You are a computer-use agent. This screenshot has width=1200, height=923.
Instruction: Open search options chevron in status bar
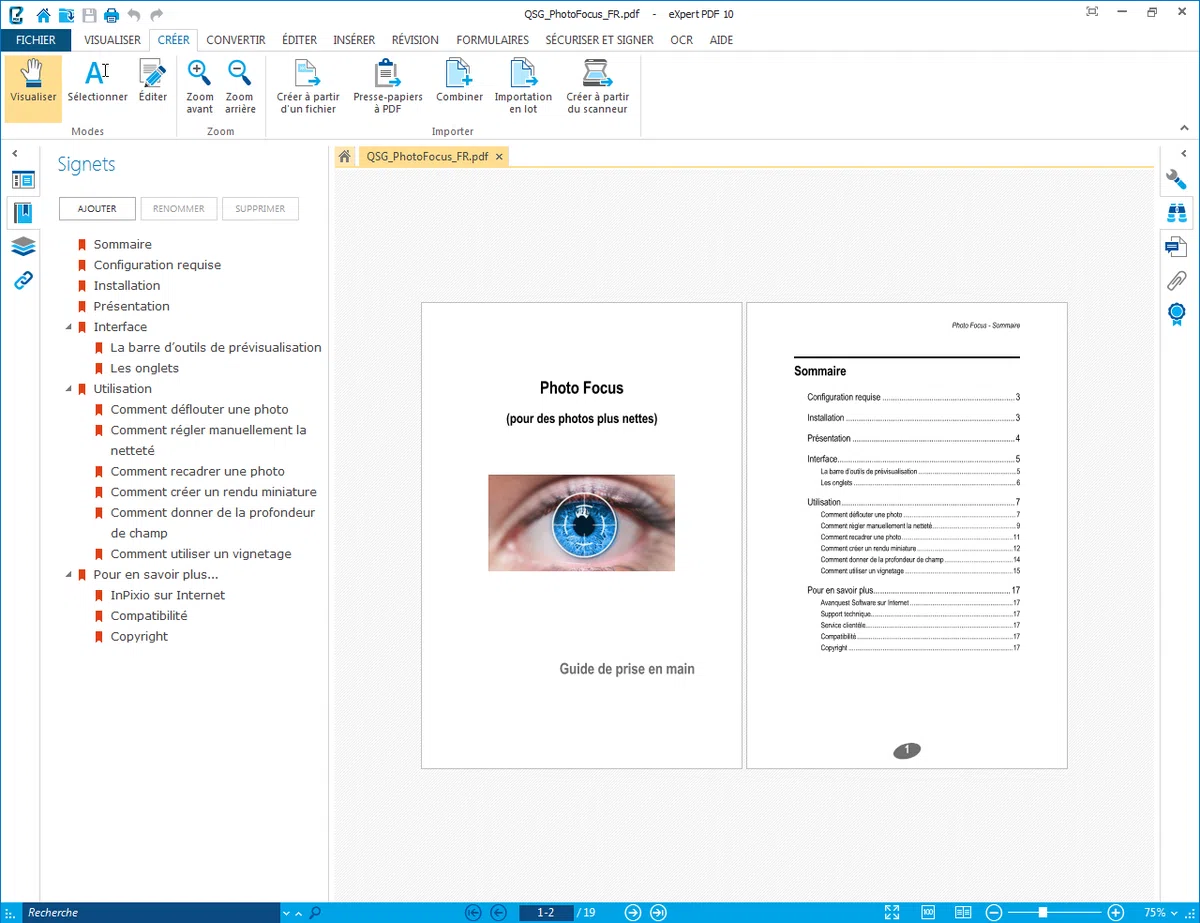(286, 913)
